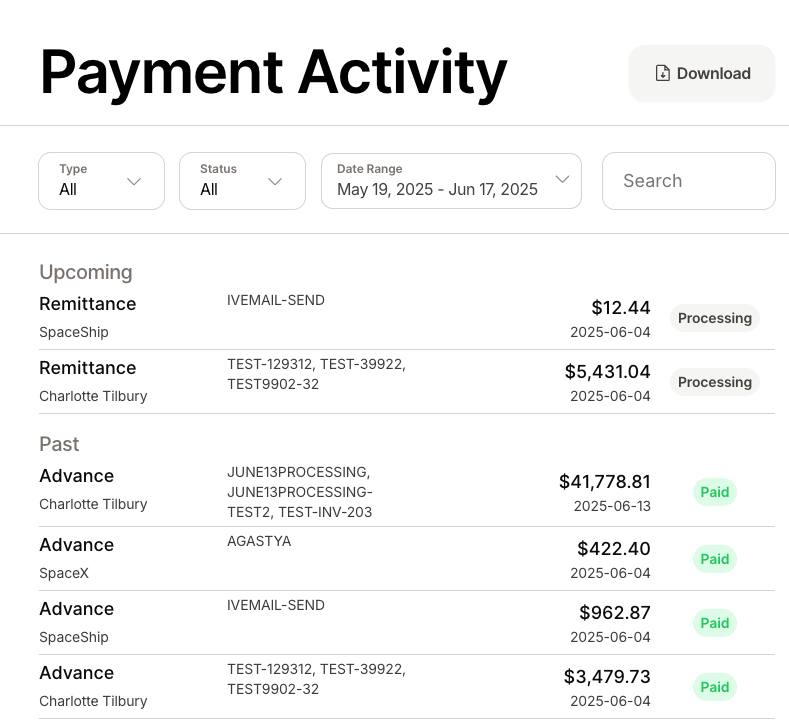The width and height of the screenshot is (789, 723).
Task: Click the SpaceX company name
Action: click(64, 573)
